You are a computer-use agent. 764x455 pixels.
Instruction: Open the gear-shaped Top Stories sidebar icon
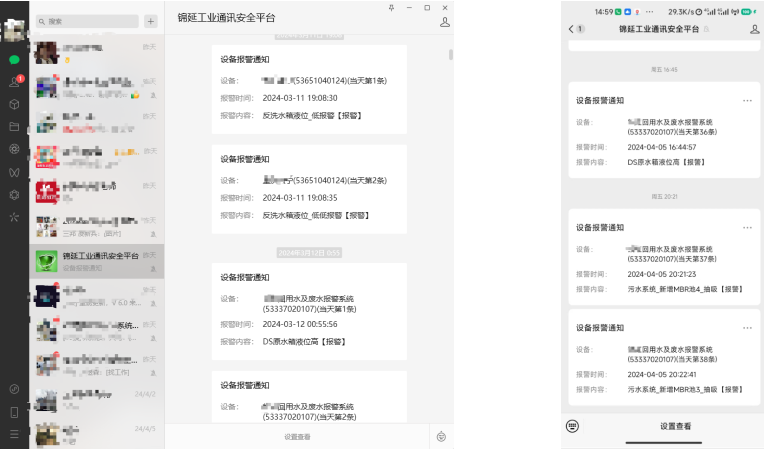click(14, 195)
